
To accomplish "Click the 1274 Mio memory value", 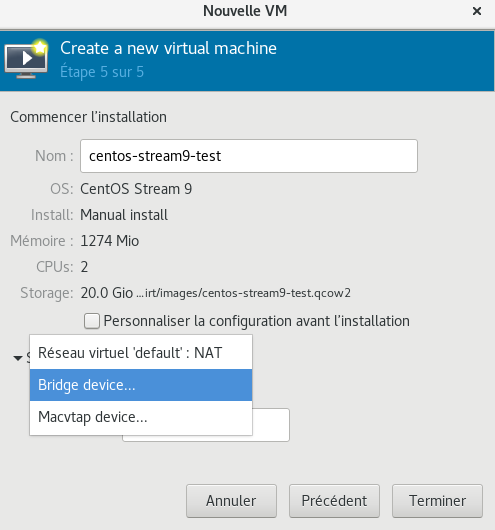I will (110, 241).
